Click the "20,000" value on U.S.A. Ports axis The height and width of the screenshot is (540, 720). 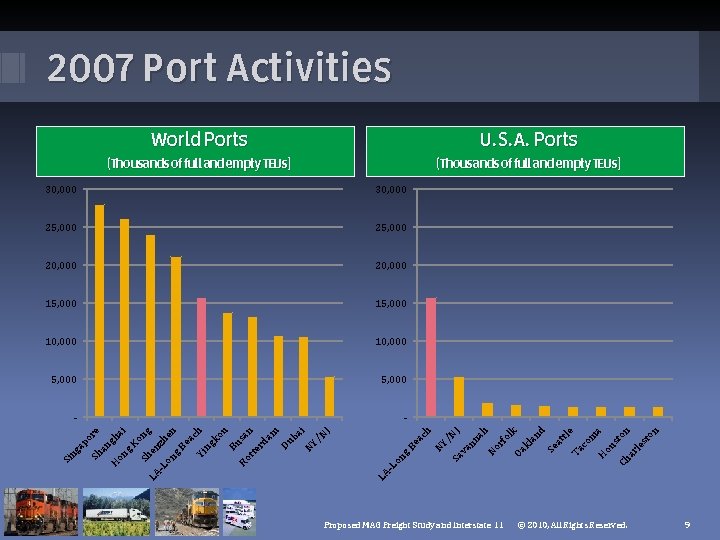tap(391, 266)
